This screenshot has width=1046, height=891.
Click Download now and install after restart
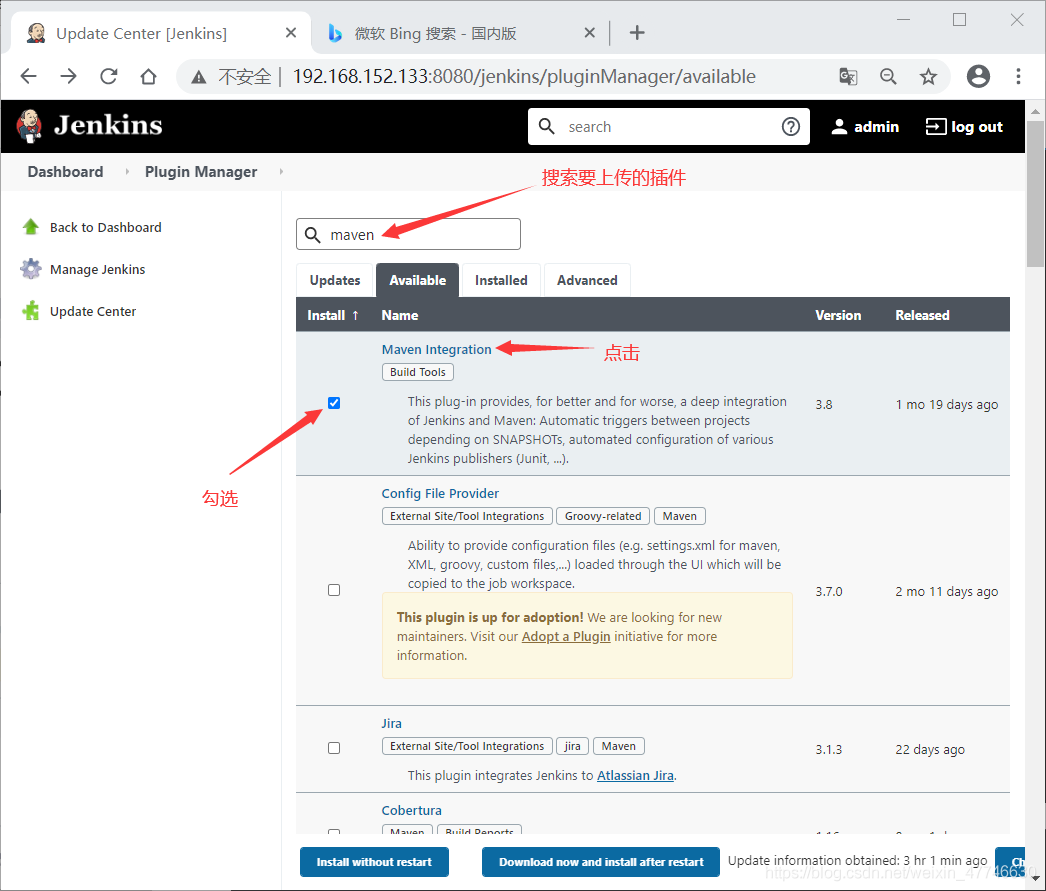[601, 862]
